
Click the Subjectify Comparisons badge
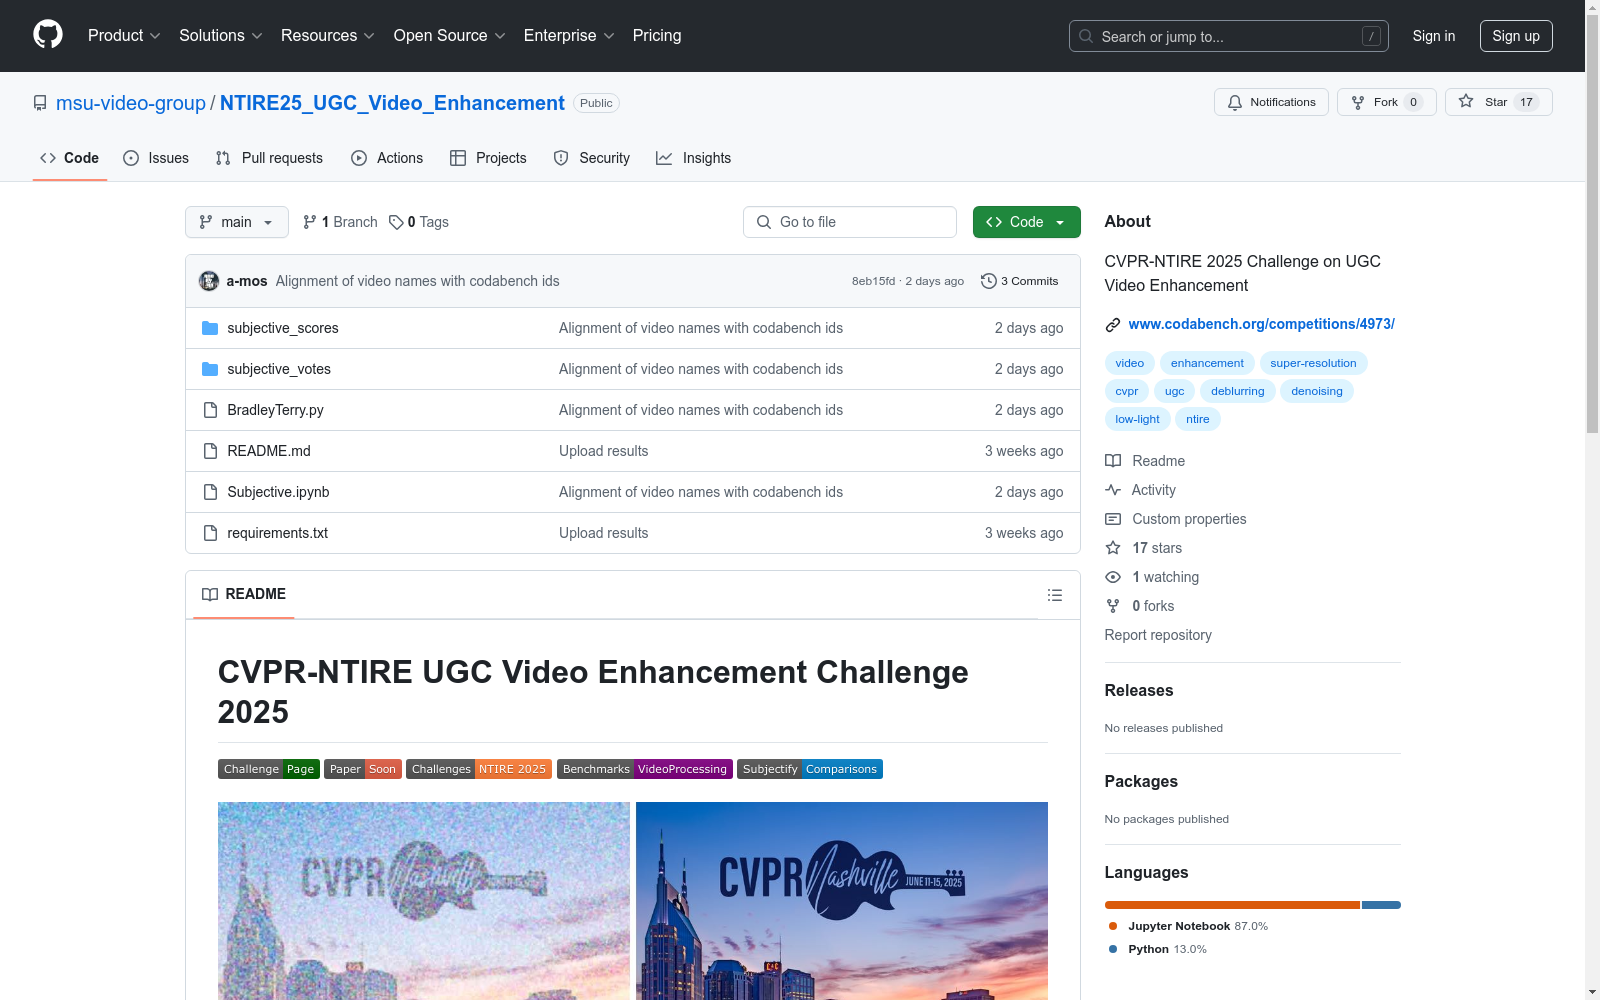pyautogui.click(x=810, y=769)
